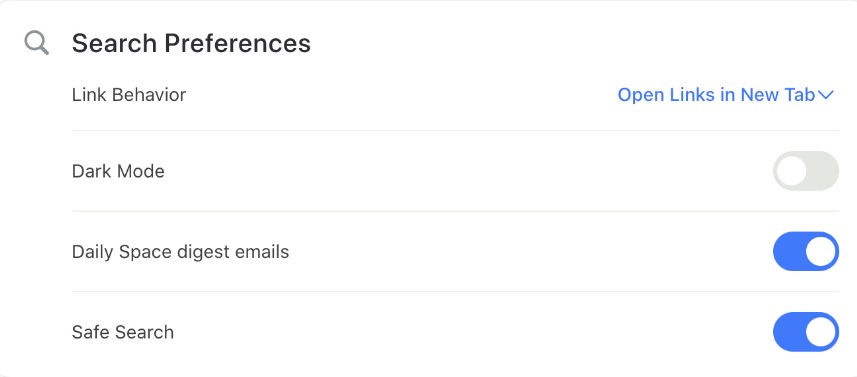Image resolution: width=857 pixels, height=377 pixels.
Task: Click the word Preferences in the title
Action: click(237, 43)
